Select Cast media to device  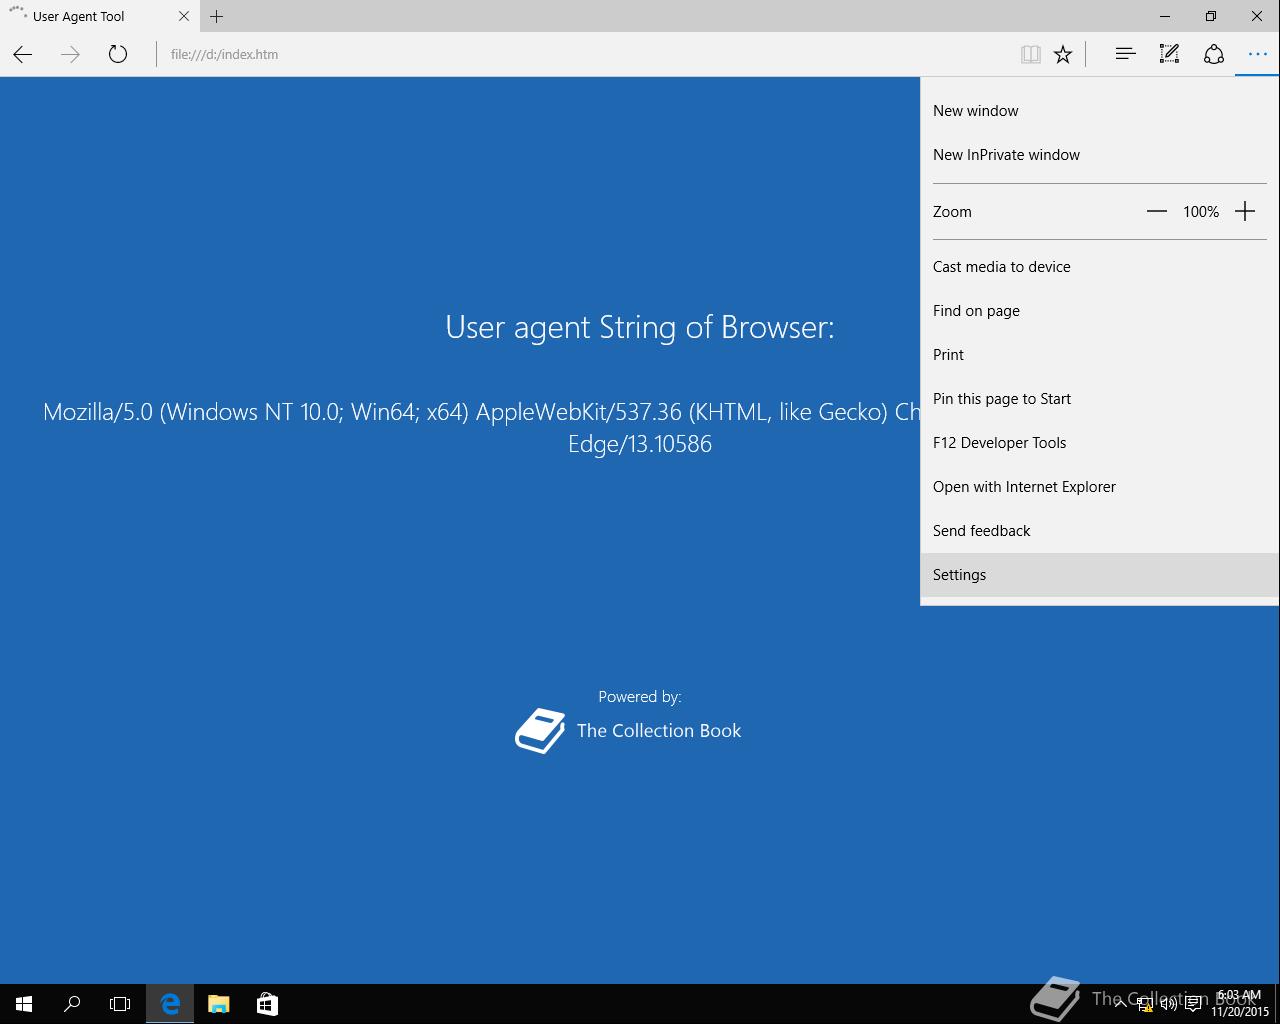coord(1100,267)
